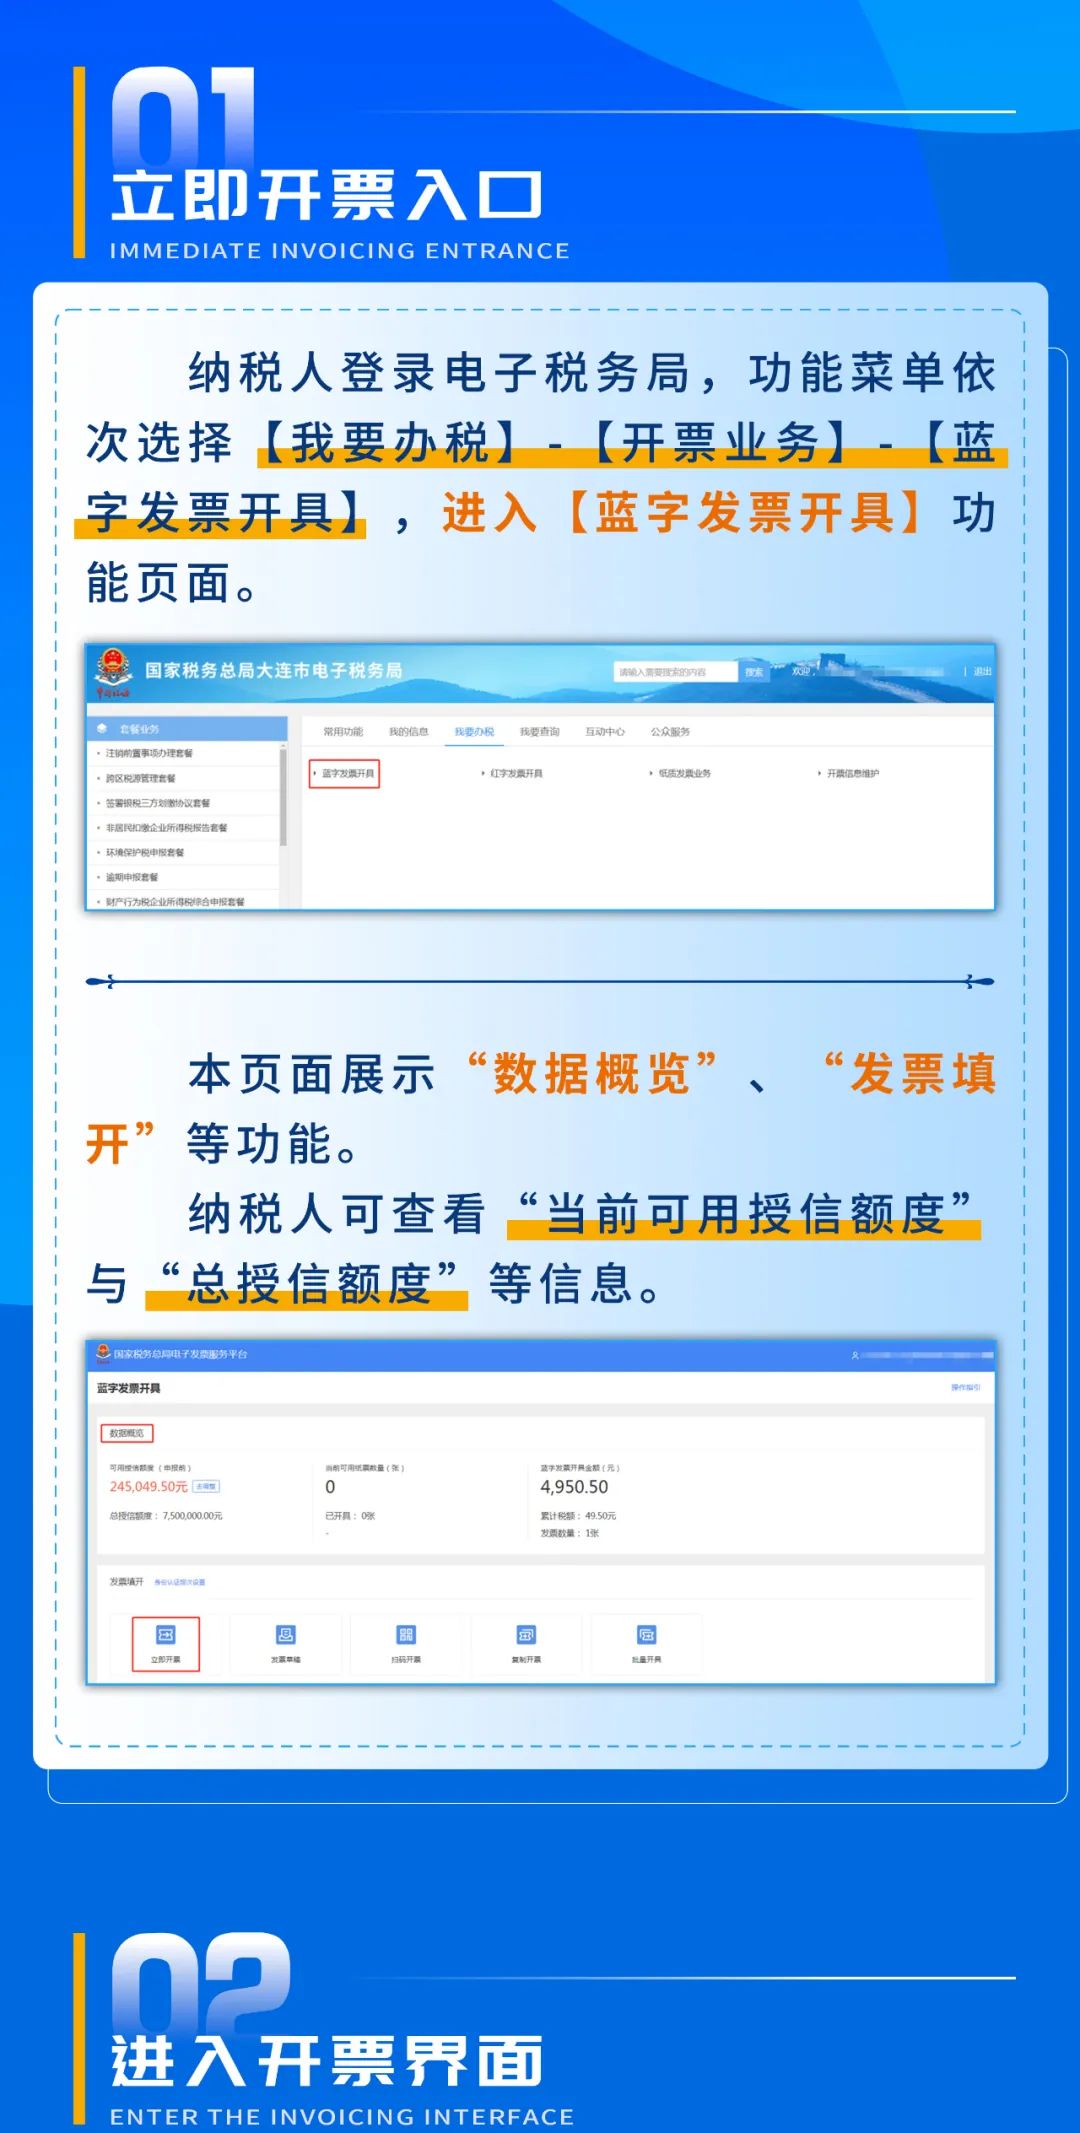
Task: Click the 已开具 0张 text
Action: tap(350, 1516)
